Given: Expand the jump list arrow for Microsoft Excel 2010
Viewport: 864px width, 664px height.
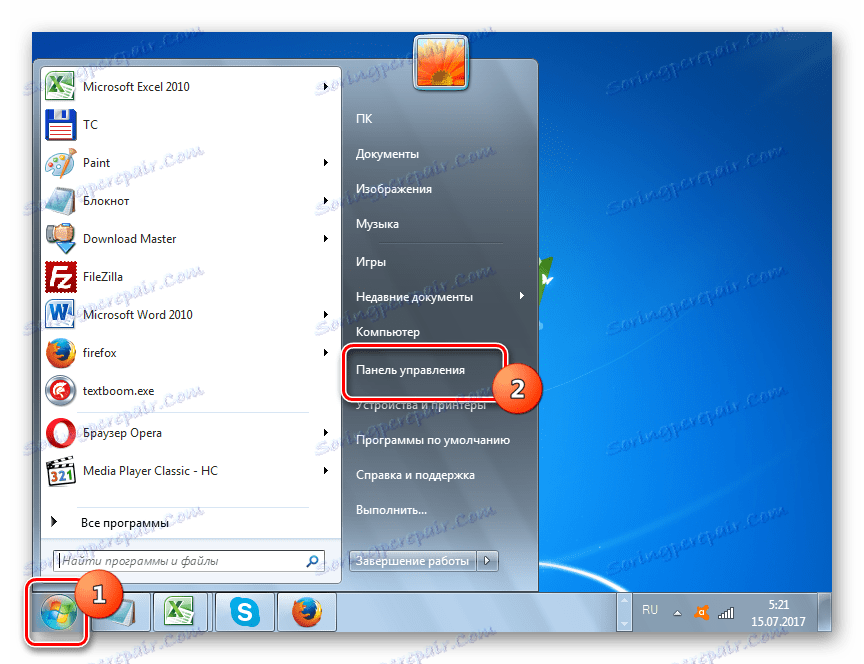Looking at the screenshot, I should (x=326, y=87).
